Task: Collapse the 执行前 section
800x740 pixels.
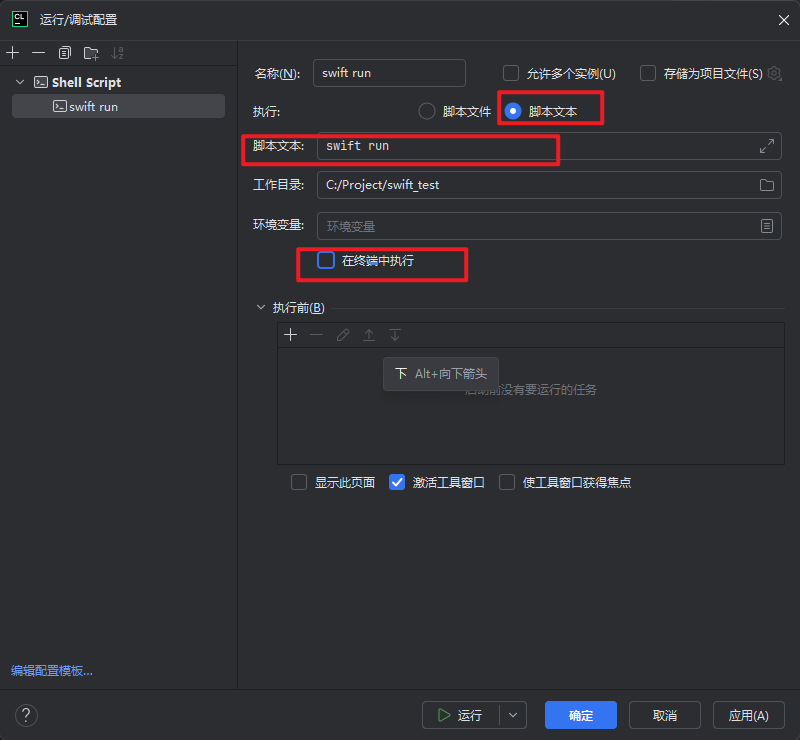Action: coord(262,307)
